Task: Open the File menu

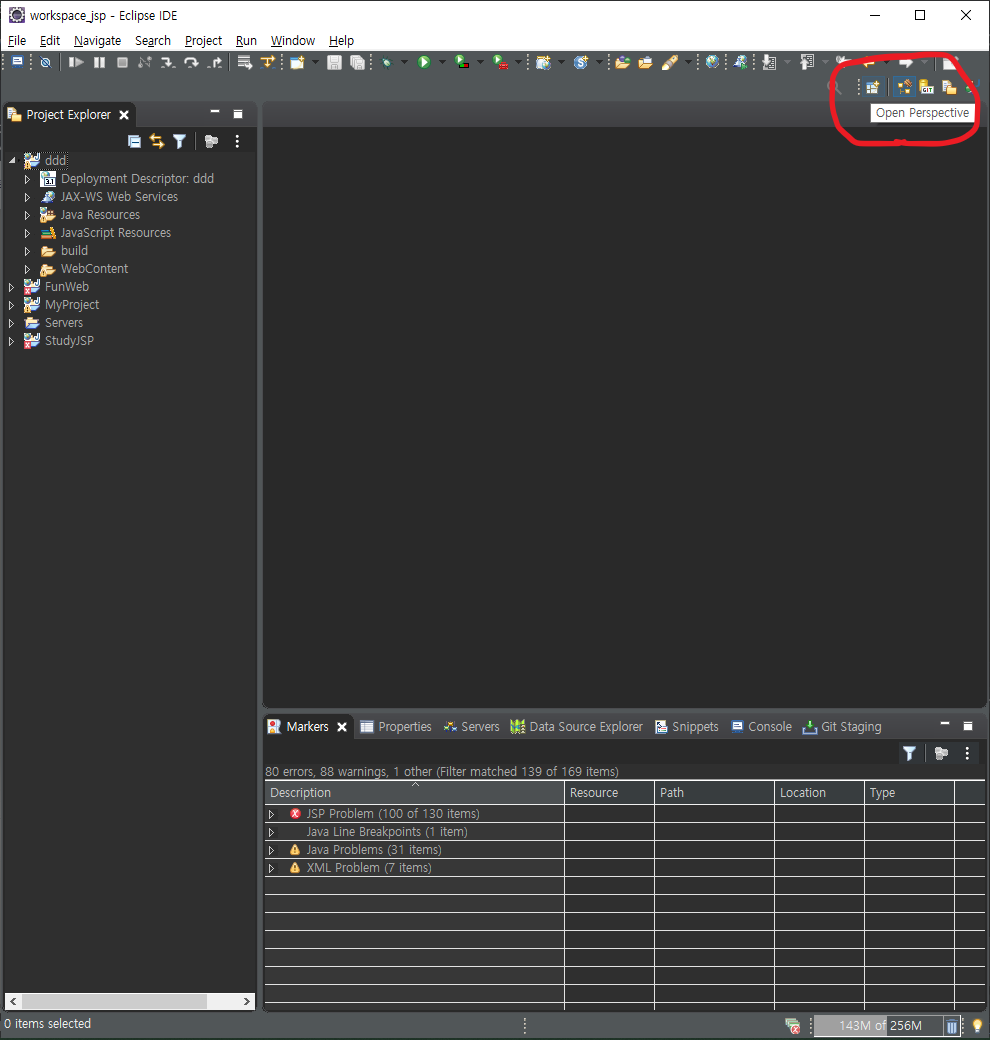Action: pyautogui.click(x=17, y=40)
